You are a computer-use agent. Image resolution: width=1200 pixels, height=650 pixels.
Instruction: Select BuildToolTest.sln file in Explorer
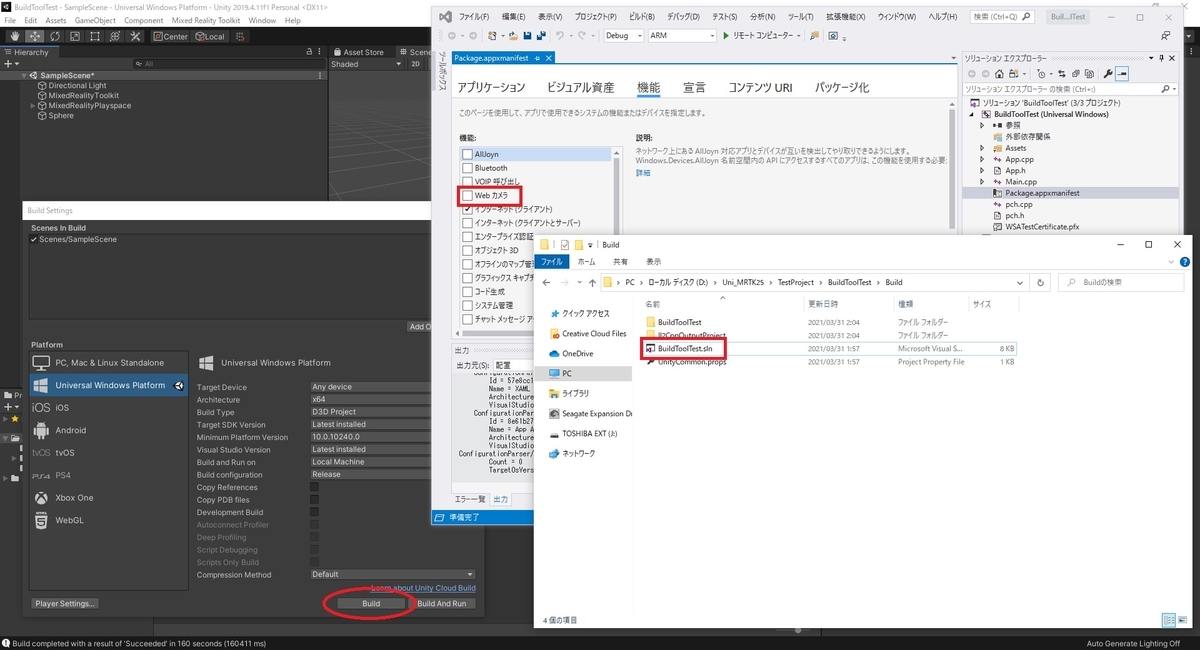686,348
